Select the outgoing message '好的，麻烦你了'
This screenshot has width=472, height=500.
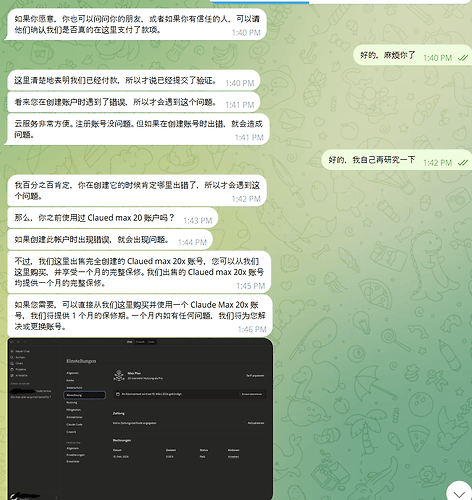(413, 55)
